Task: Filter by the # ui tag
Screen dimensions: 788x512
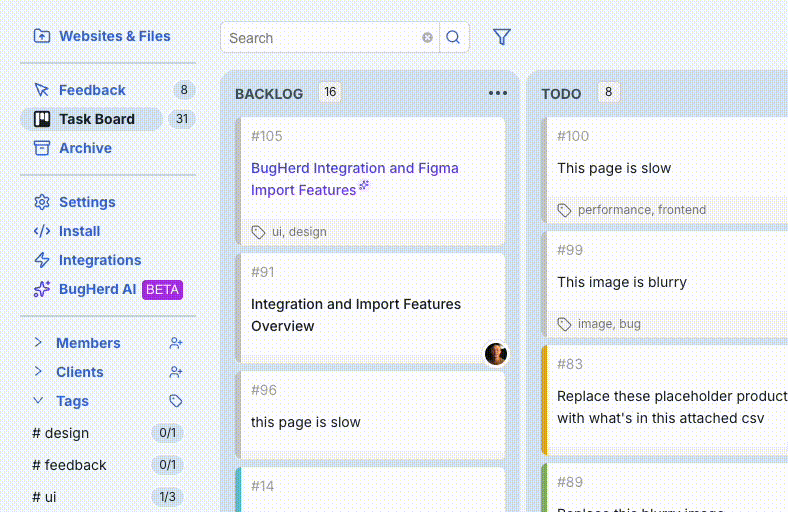Action: [x=44, y=497]
